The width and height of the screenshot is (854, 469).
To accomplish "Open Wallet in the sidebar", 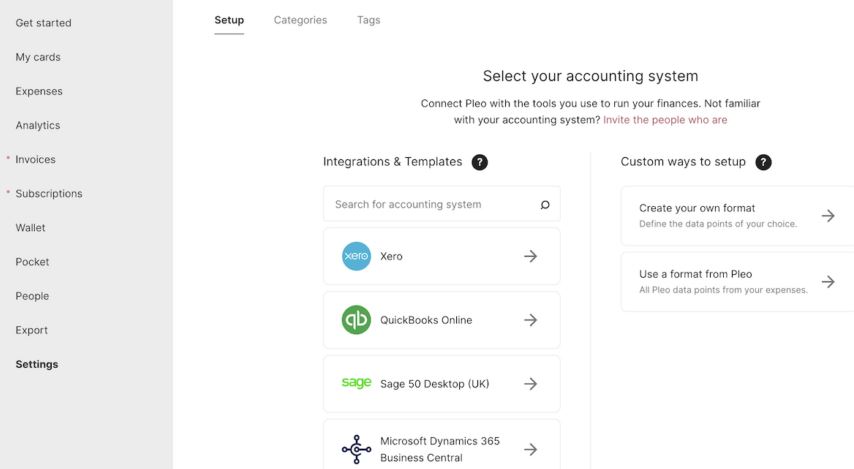I will pos(30,228).
